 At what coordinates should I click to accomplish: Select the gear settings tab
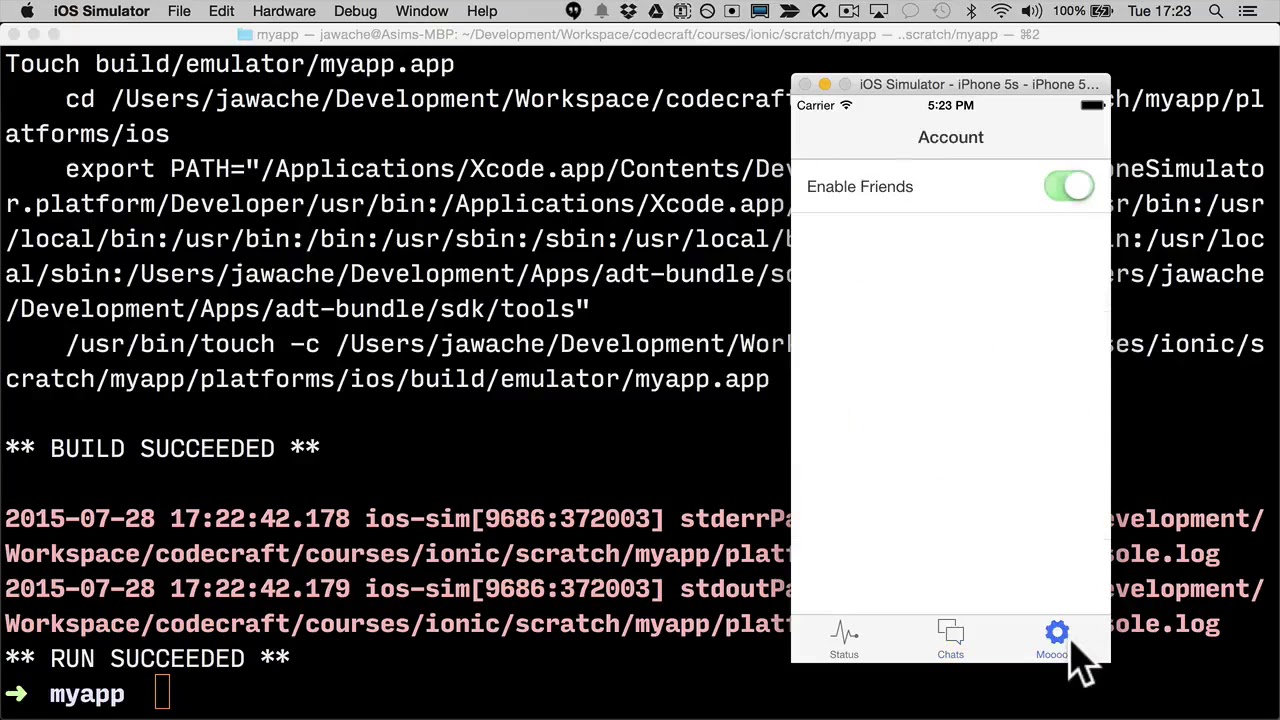click(x=1056, y=640)
